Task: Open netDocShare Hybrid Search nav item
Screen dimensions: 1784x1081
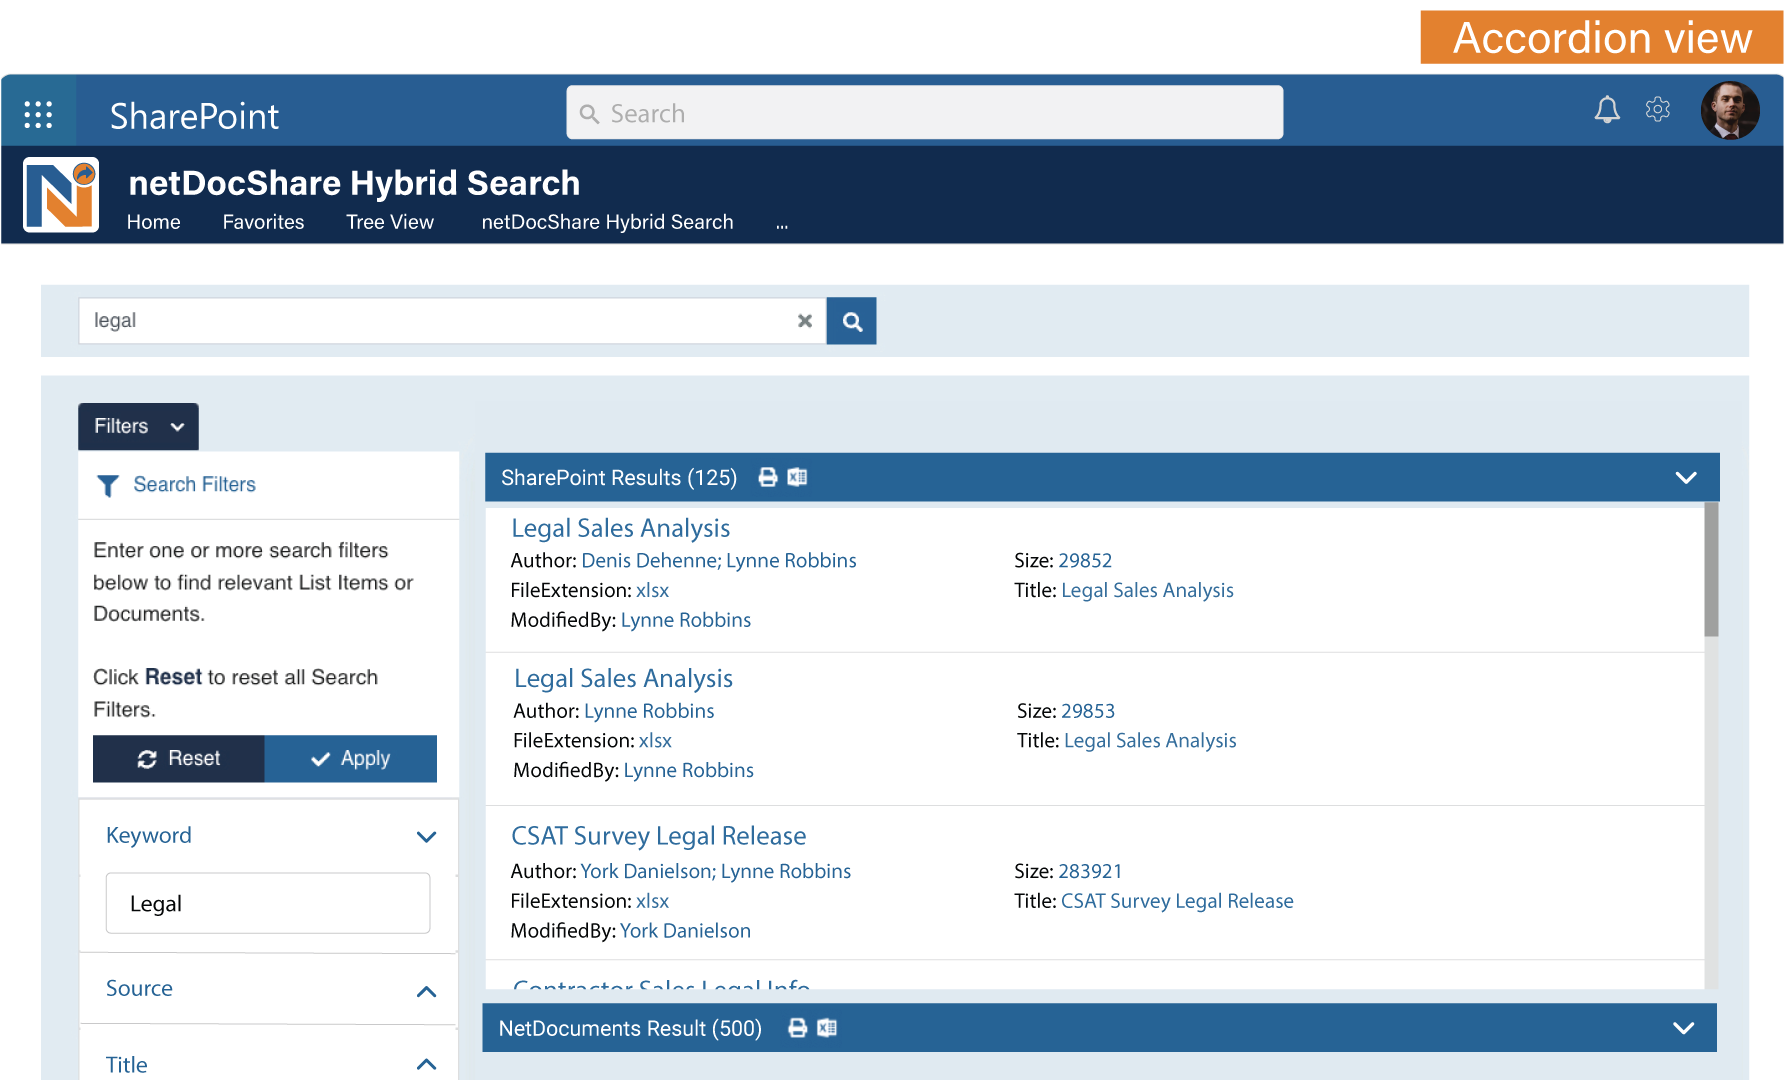Action: coord(608,222)
